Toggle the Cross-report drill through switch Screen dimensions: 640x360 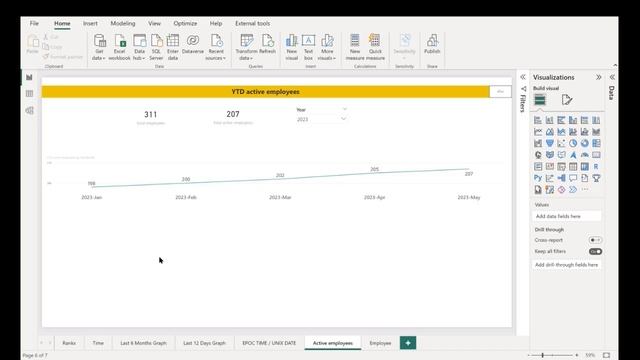(595, 240)
